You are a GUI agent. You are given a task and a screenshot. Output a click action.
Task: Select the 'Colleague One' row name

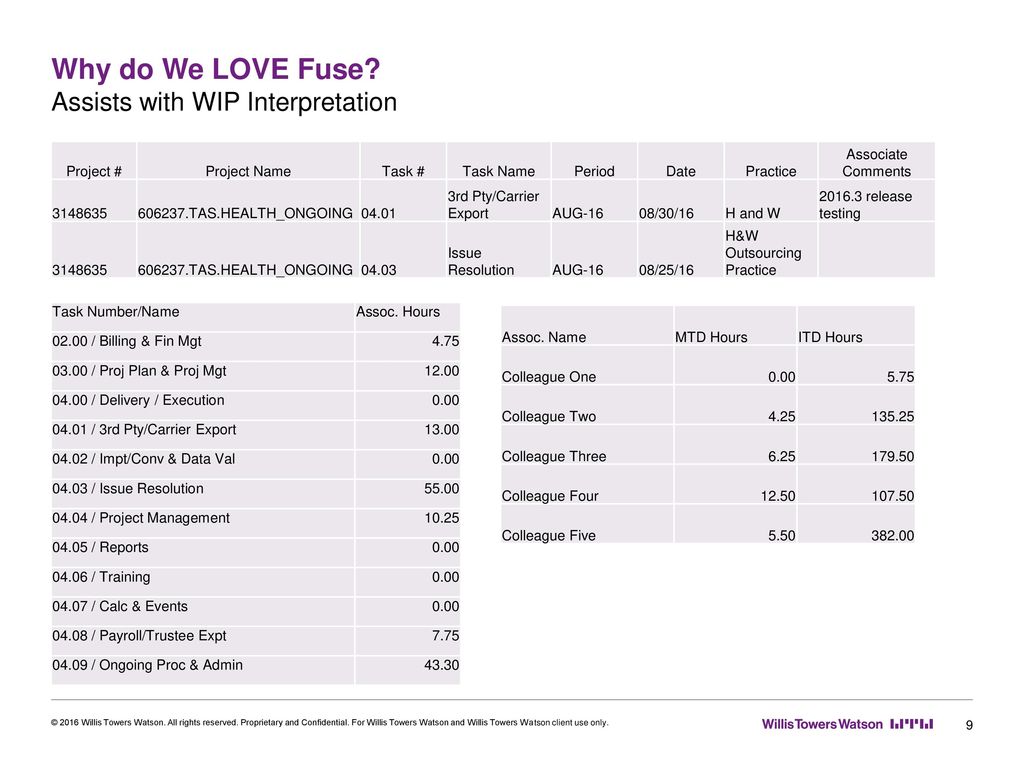549,377
